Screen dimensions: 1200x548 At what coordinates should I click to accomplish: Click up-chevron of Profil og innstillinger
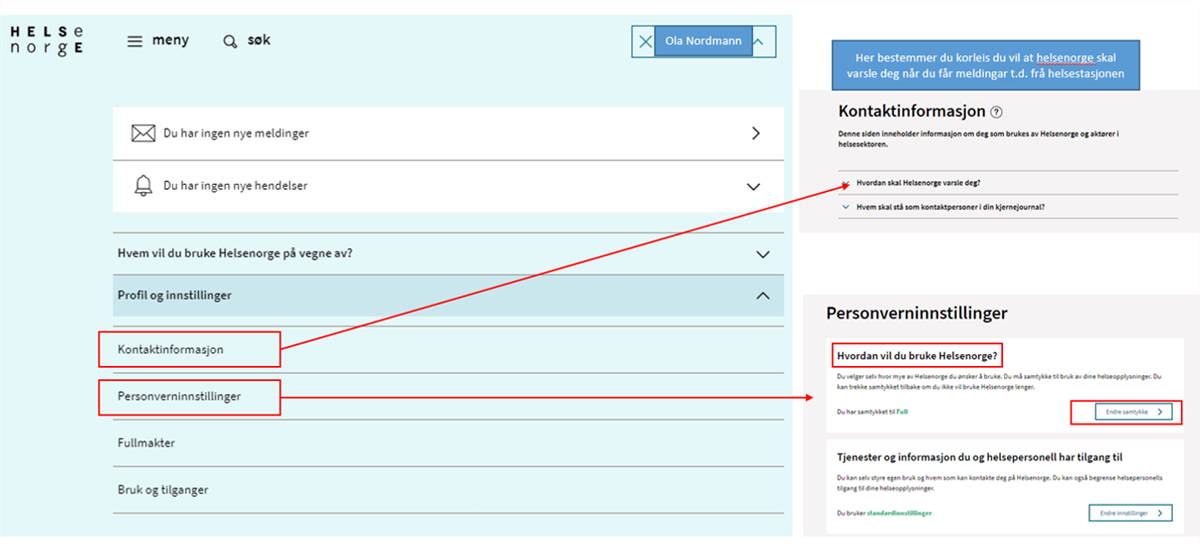tap(763, 296)
